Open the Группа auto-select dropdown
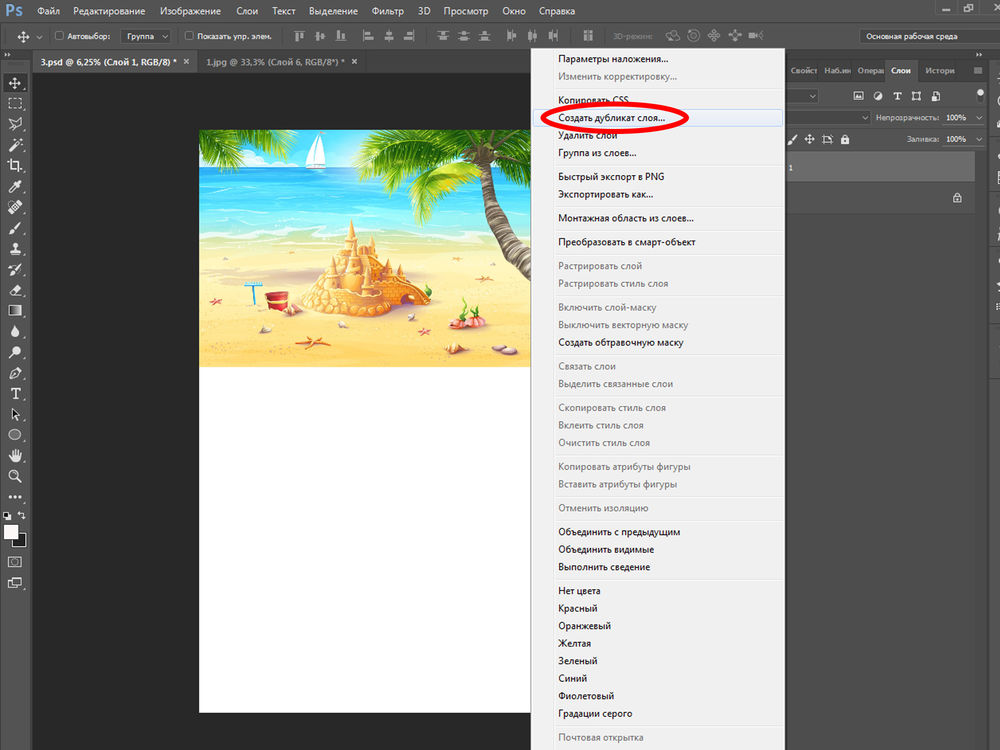The image size is (1000, 750). click(x=145, y=36)
